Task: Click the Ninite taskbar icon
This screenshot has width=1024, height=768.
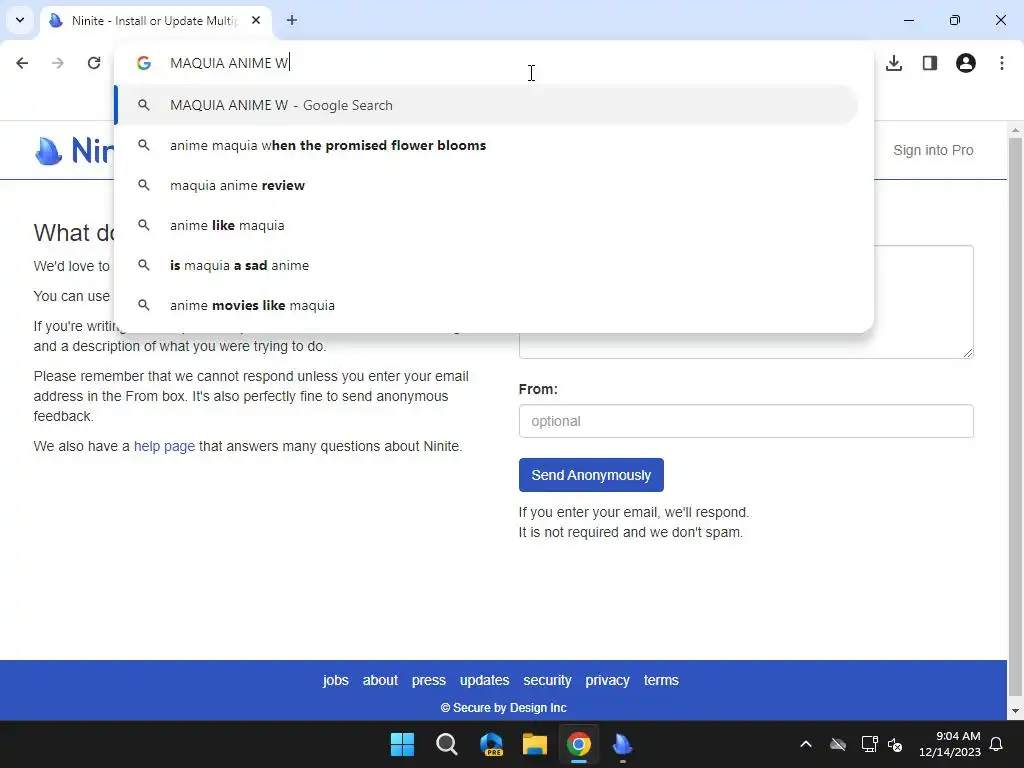Action: (x=622, y=744)
